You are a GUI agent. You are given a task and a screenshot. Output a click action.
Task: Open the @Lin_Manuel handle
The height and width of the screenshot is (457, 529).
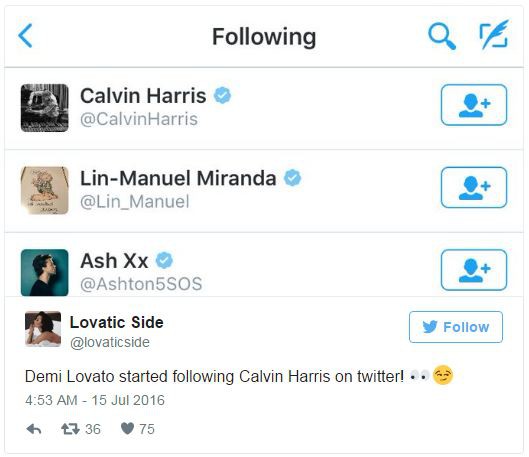tap(135, 202)
